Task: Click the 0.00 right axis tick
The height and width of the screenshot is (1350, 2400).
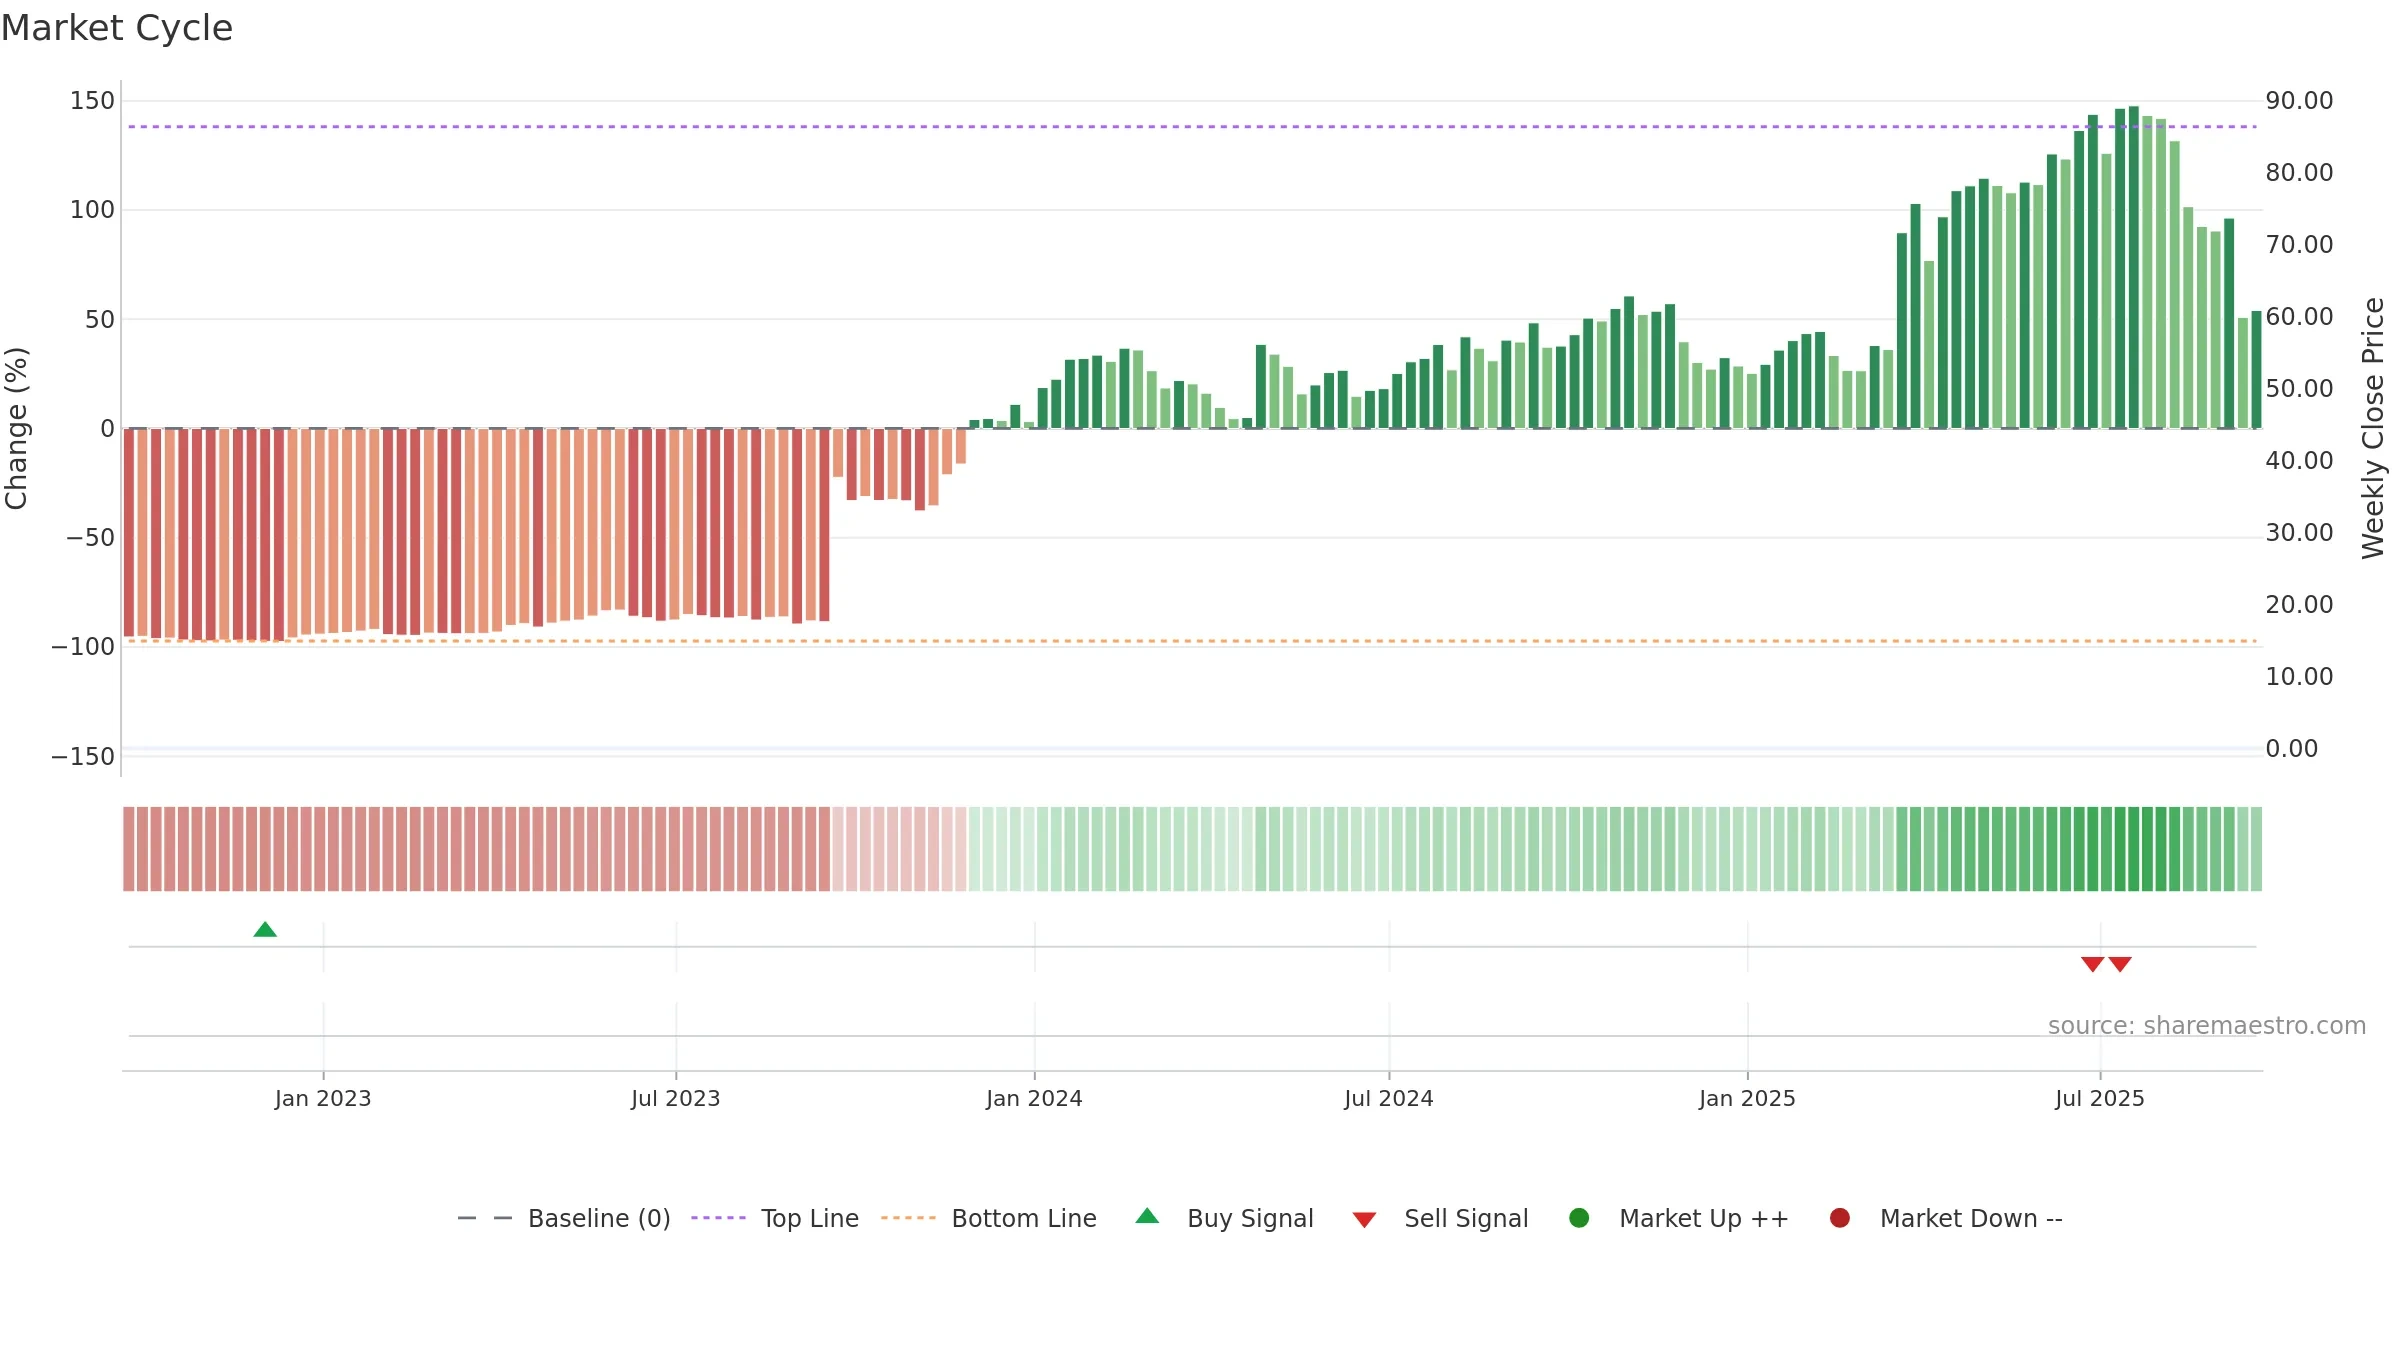Action: 2291,749
